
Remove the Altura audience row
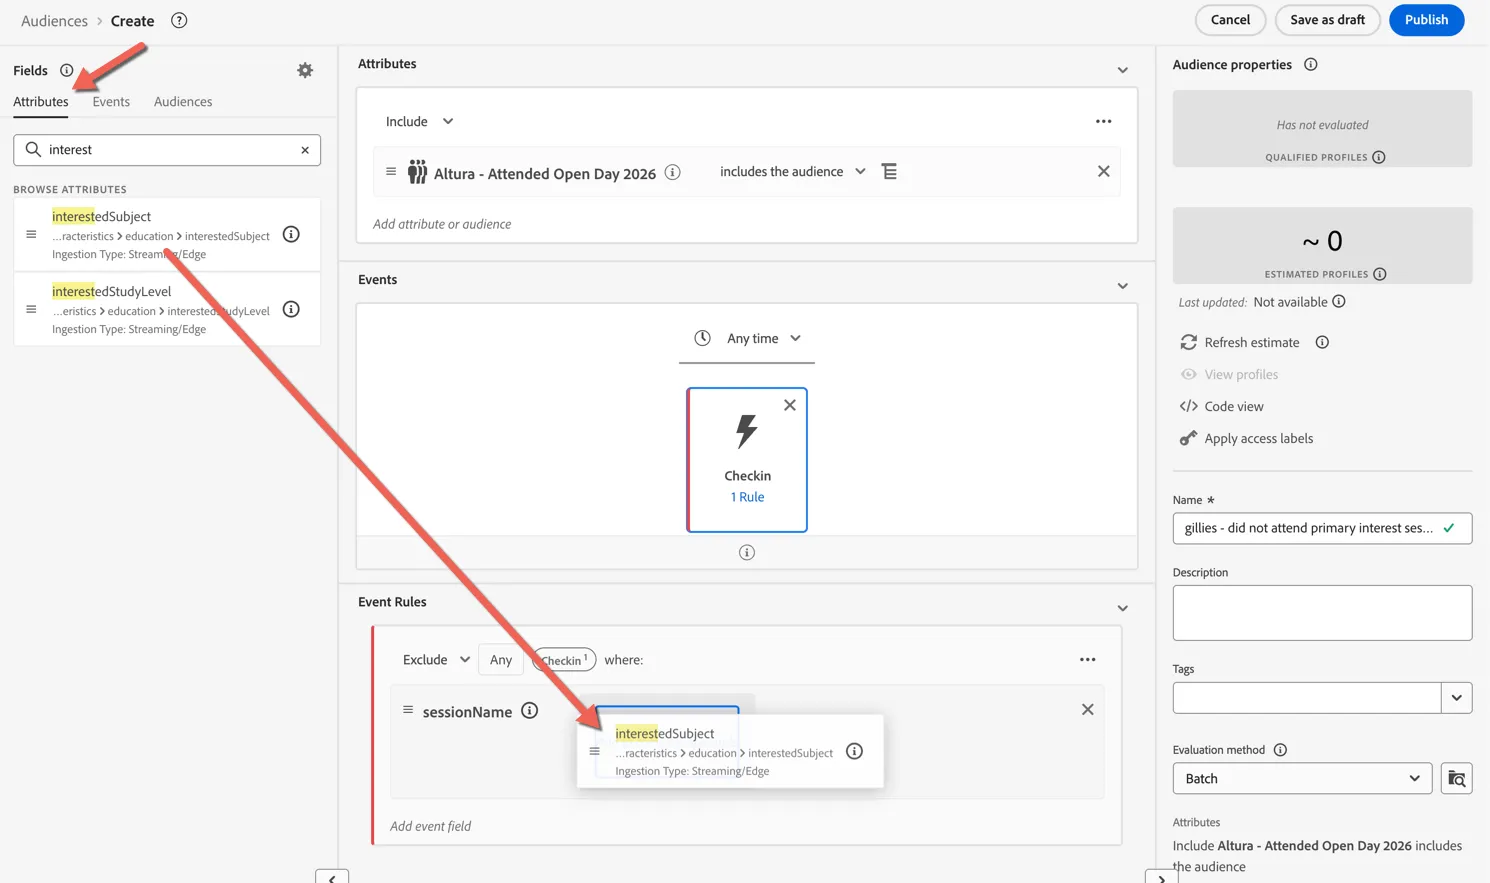(x=1103, y=171)
